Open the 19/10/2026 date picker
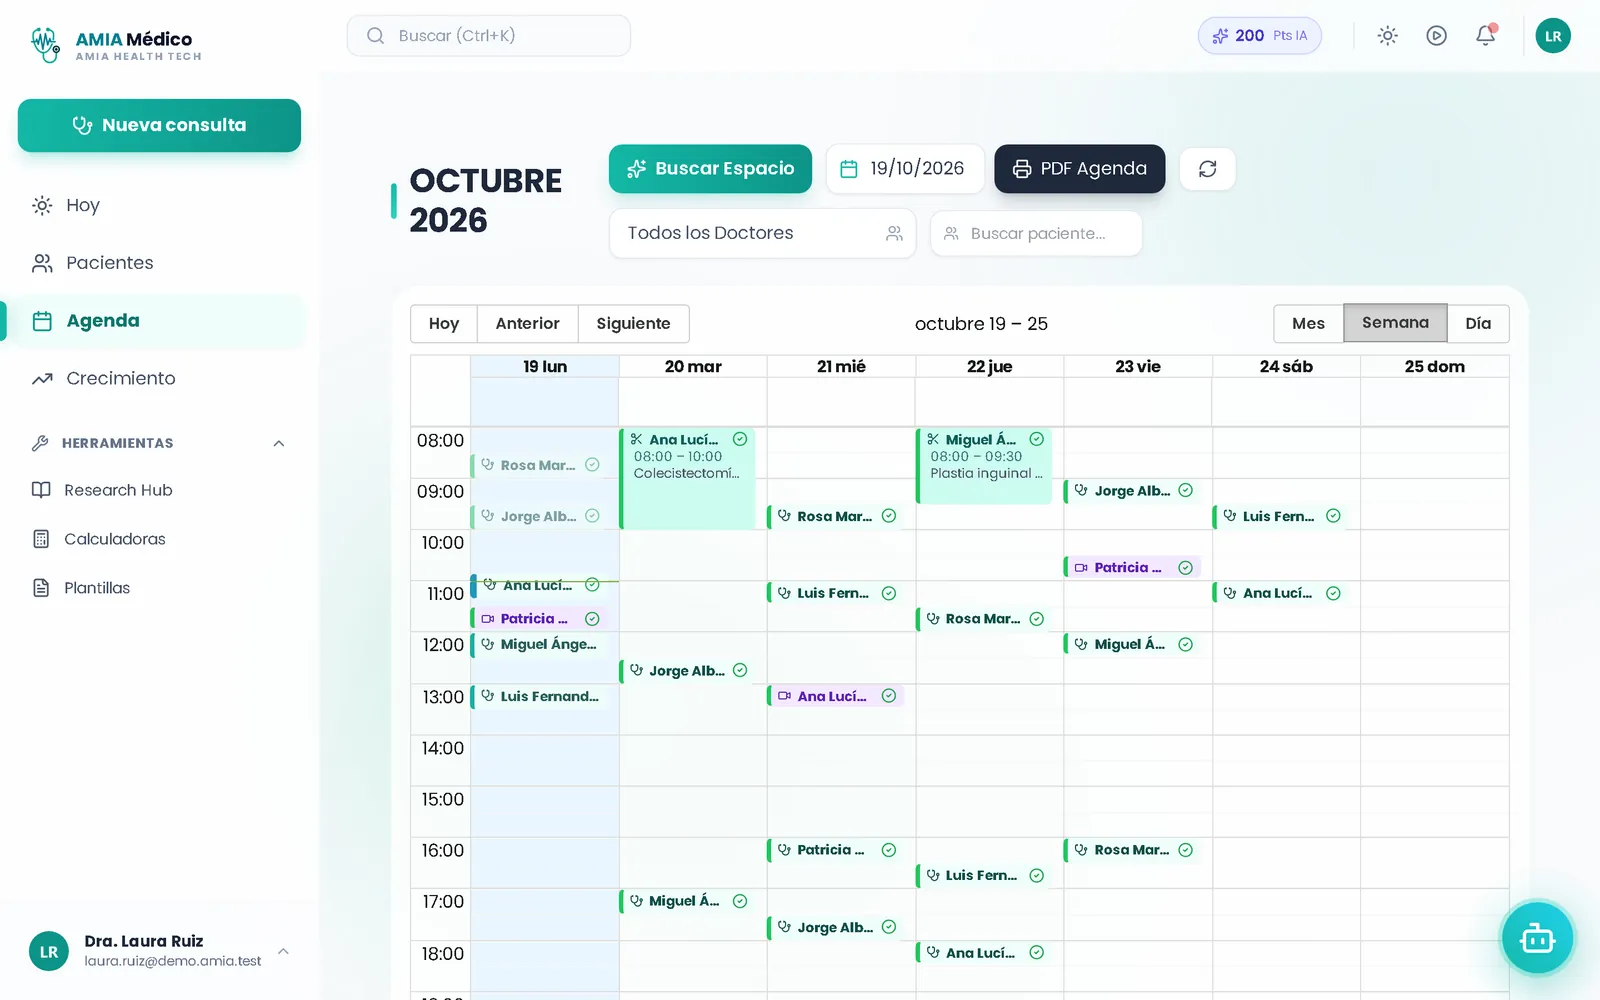Viewport: 1600px width, 1000px height. pos(904,169)
